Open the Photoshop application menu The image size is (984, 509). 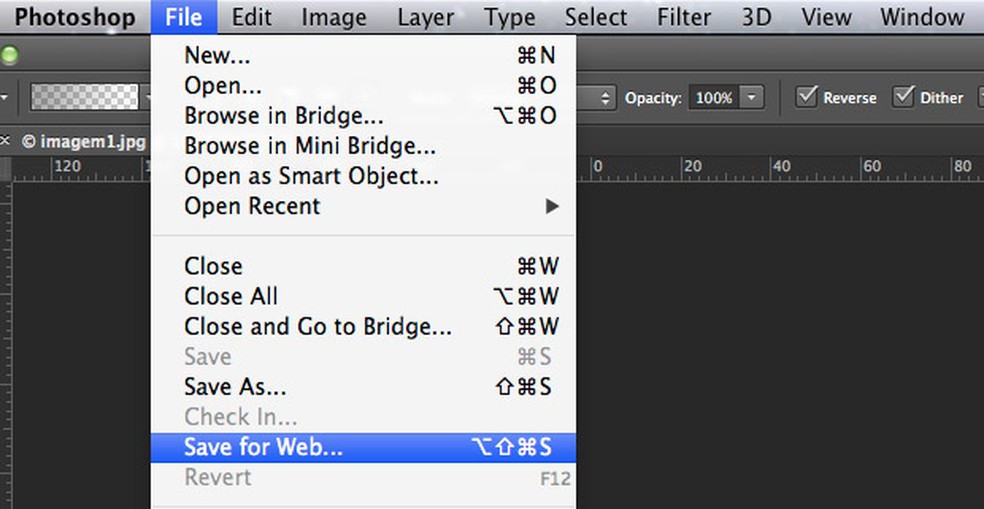click(x=74, y=17)
